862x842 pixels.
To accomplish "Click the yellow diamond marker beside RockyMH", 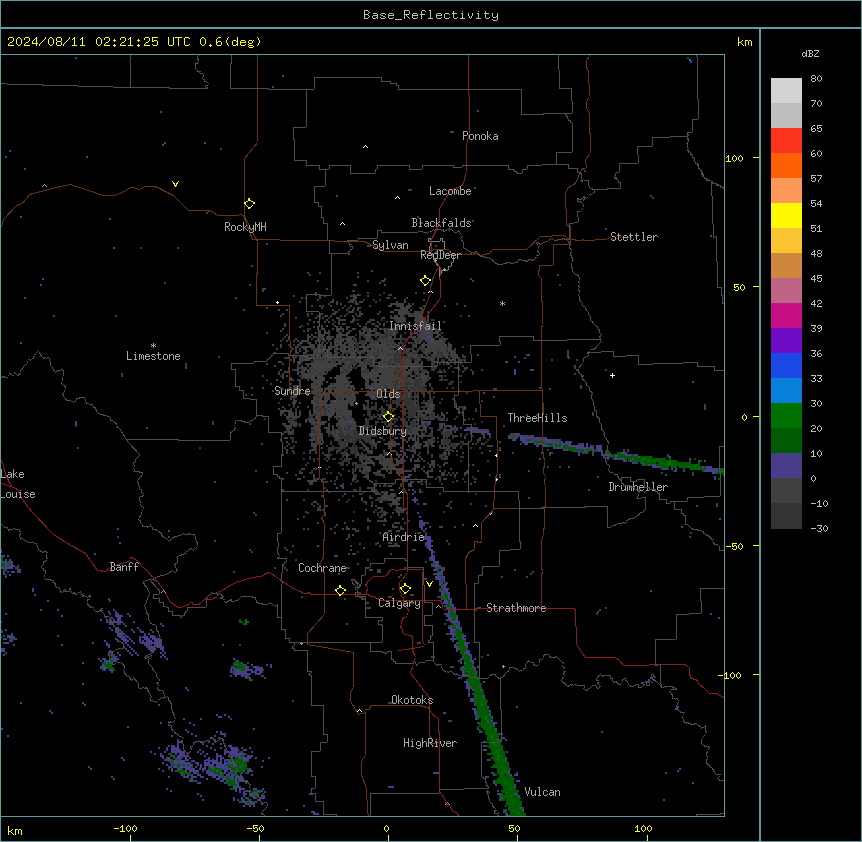I will coord(249,204).
